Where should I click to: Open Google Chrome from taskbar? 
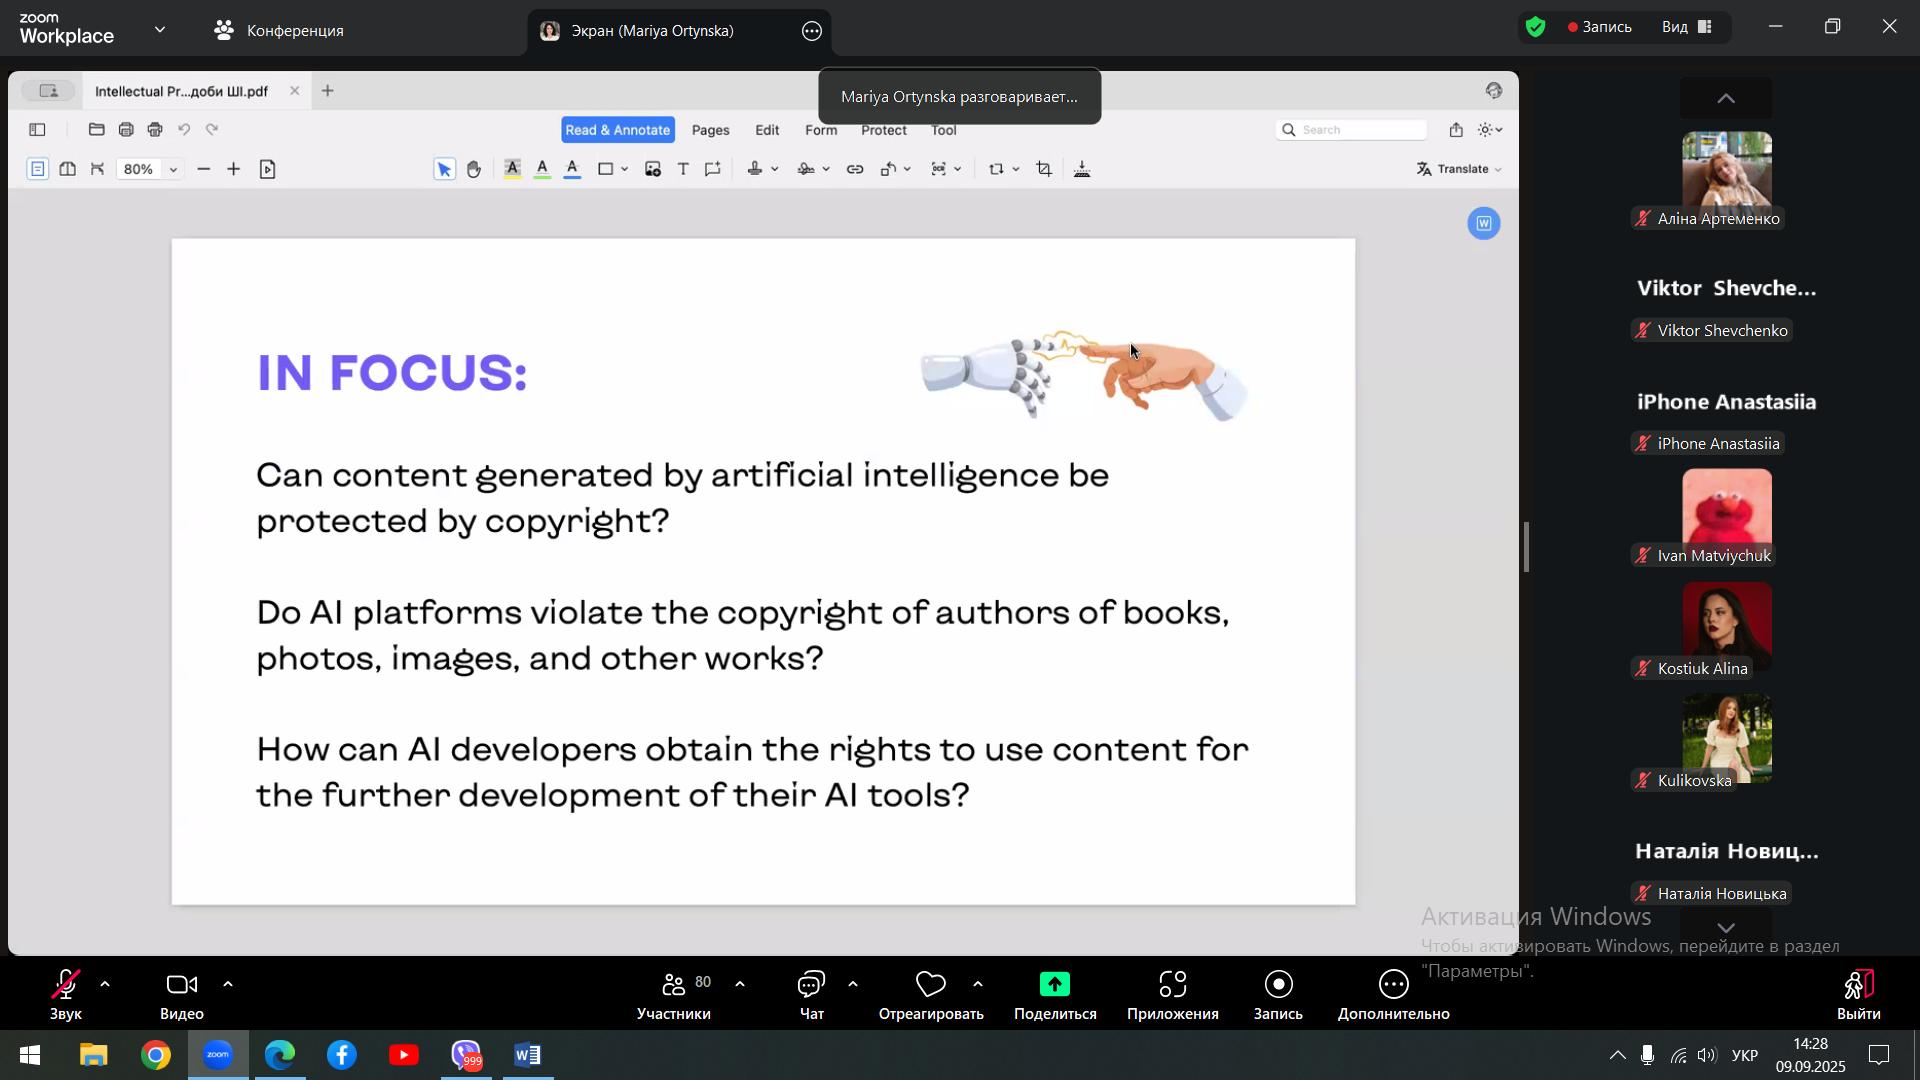point(156,1056)
